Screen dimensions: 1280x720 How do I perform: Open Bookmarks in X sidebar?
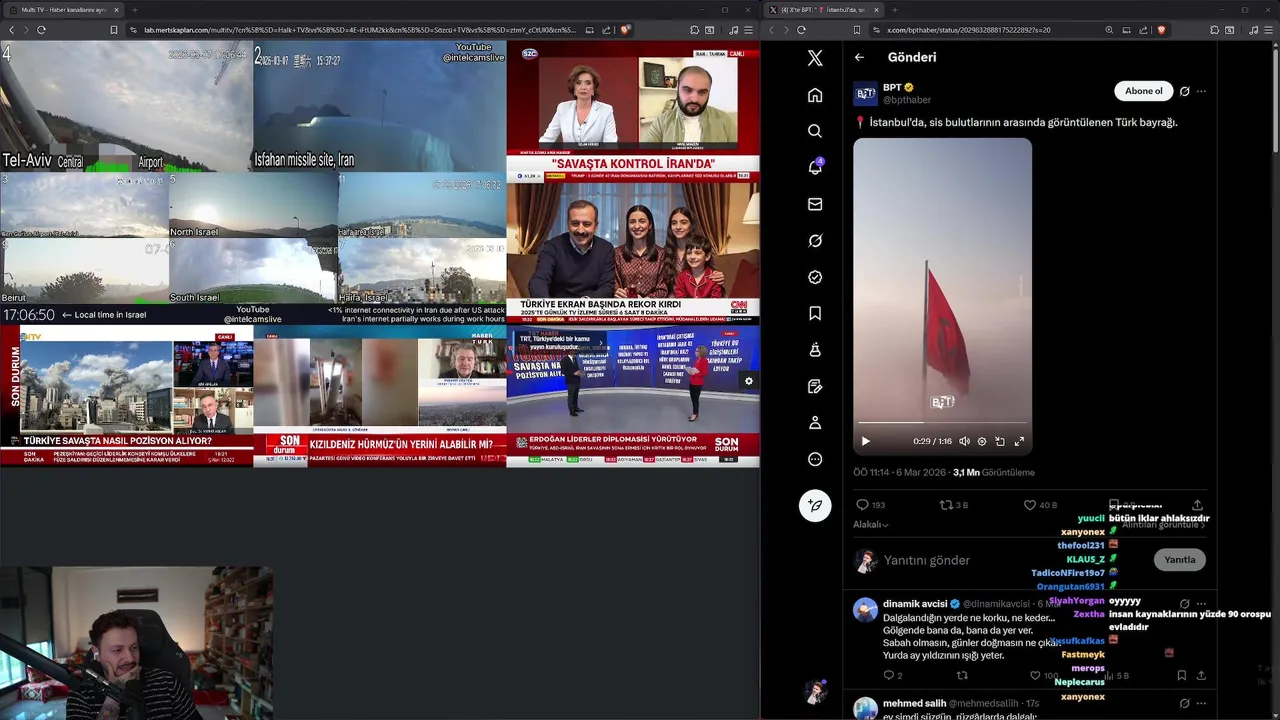815,313
